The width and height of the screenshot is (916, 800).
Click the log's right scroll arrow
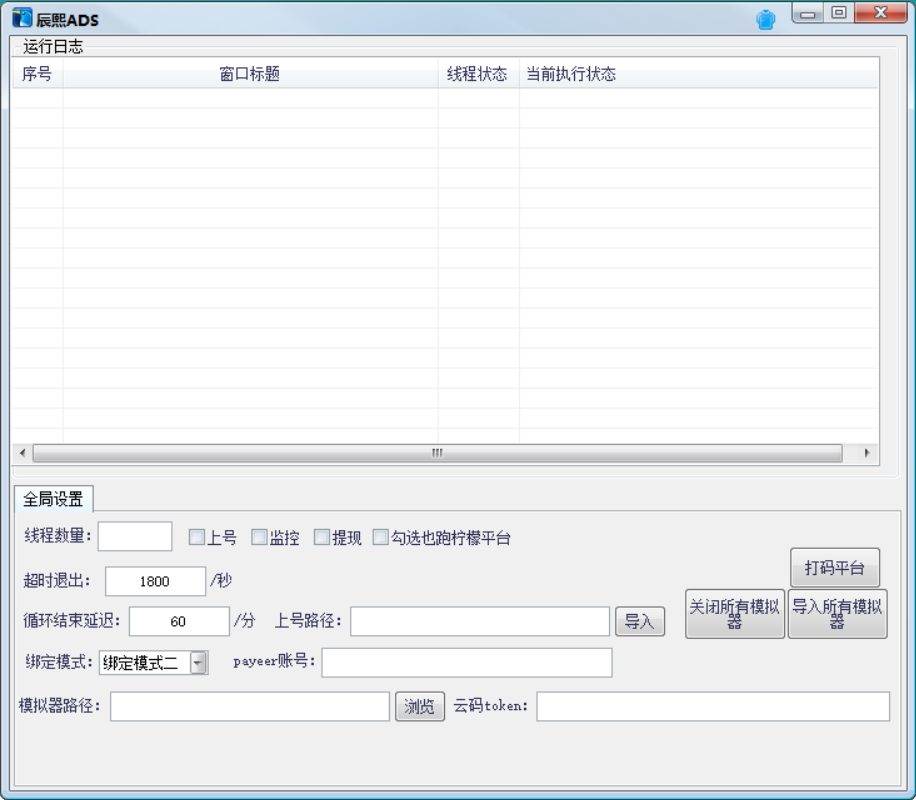pyautogui.click(x=867, y=453)
